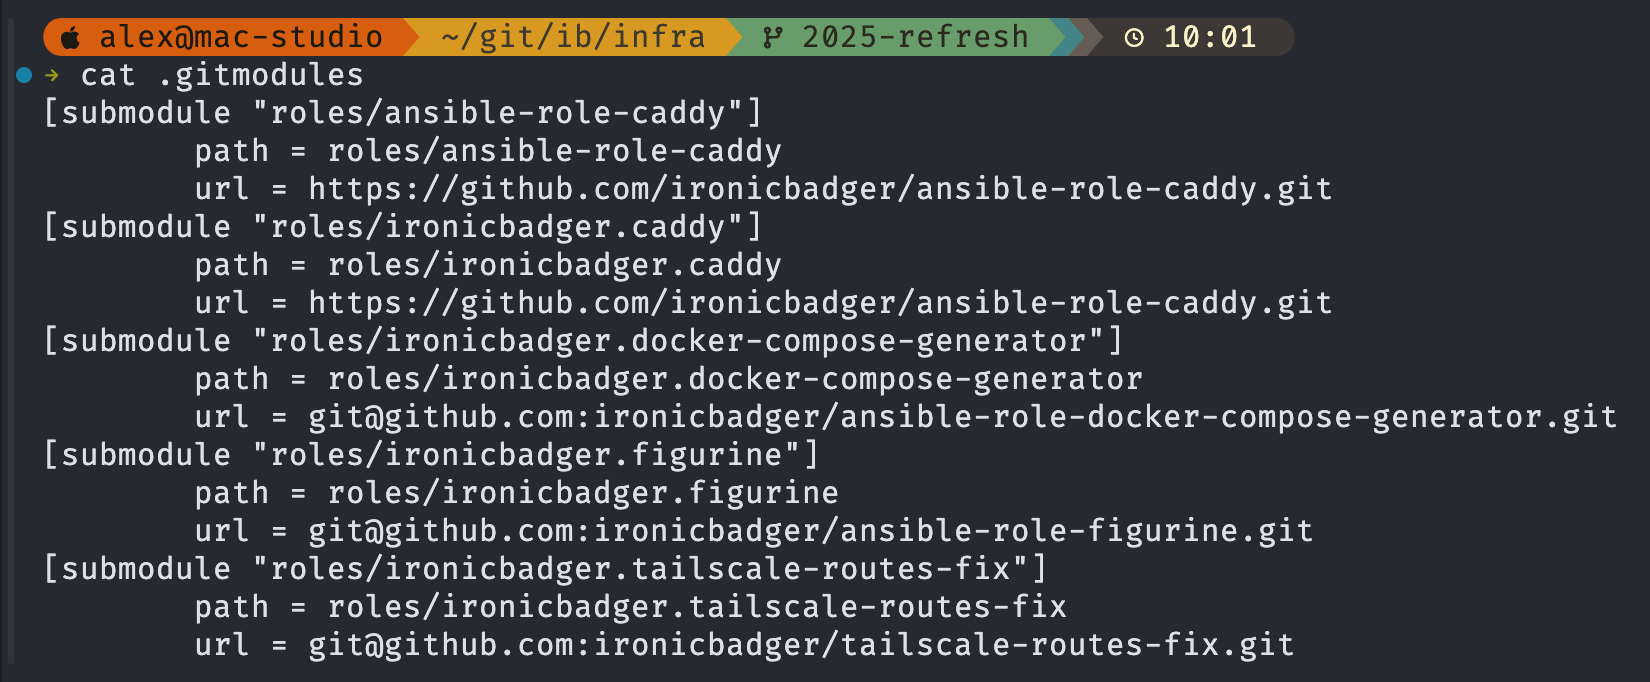Viewport: 1650px width, 682px height.
Task: Click the blue status dot before the prompt
Action: click(x=24, y=75)
